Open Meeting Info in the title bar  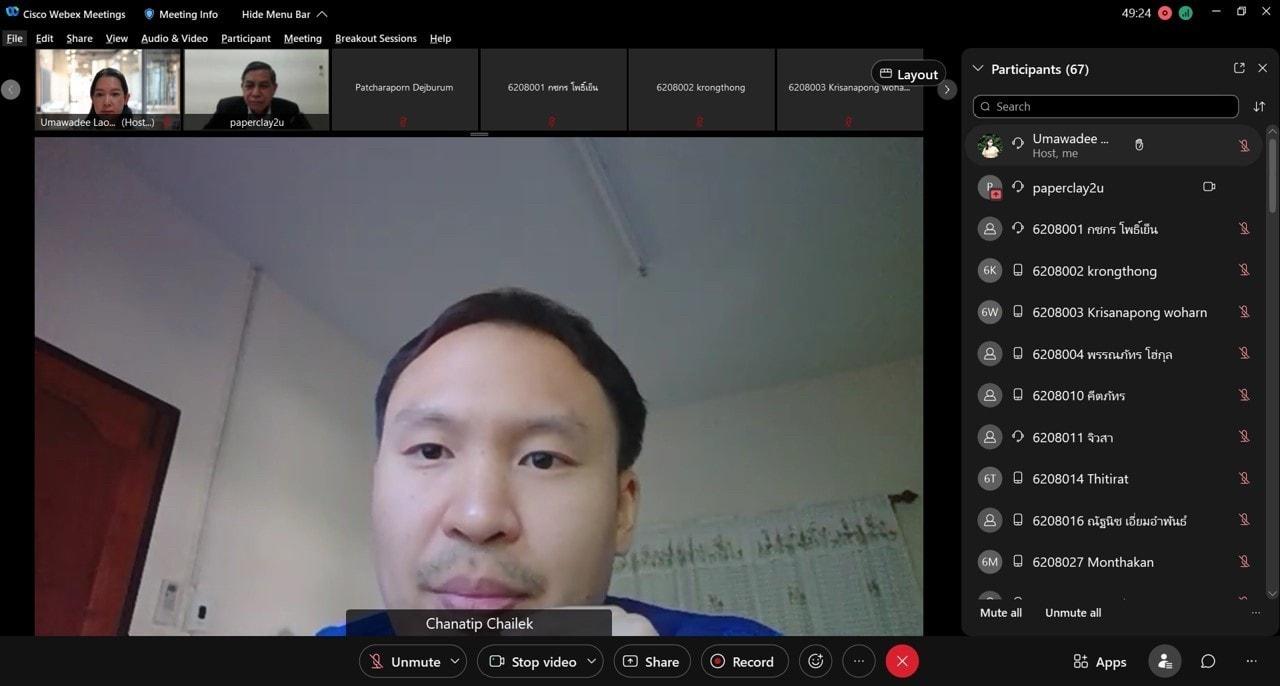click(181, 14)
